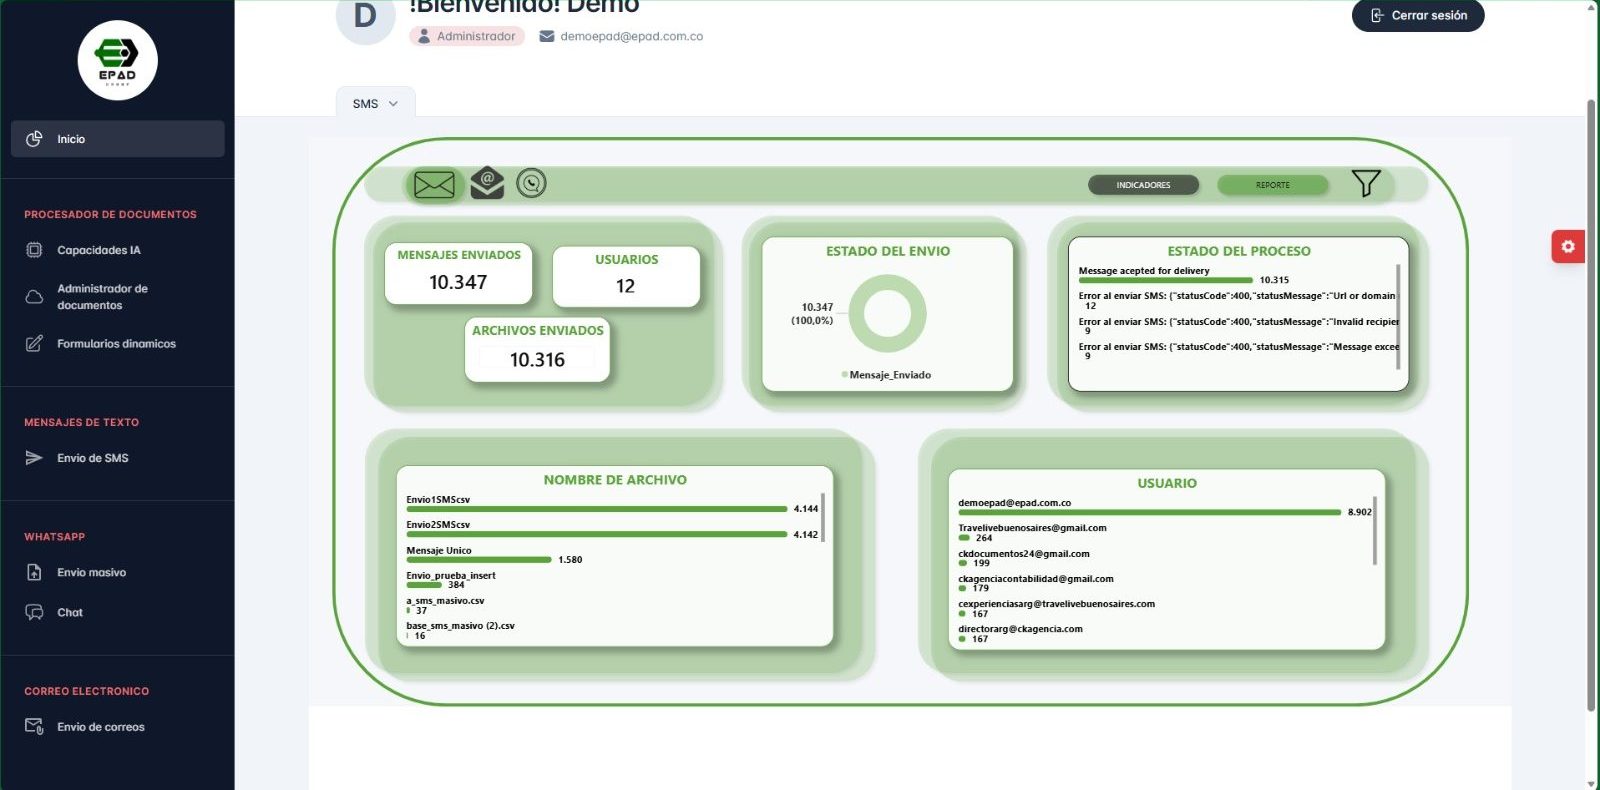Select the WhatsApp icon in dashboard toolbar
This screenshot has width=1600, height=790.
pyautogui.click(x=531, y=183)
